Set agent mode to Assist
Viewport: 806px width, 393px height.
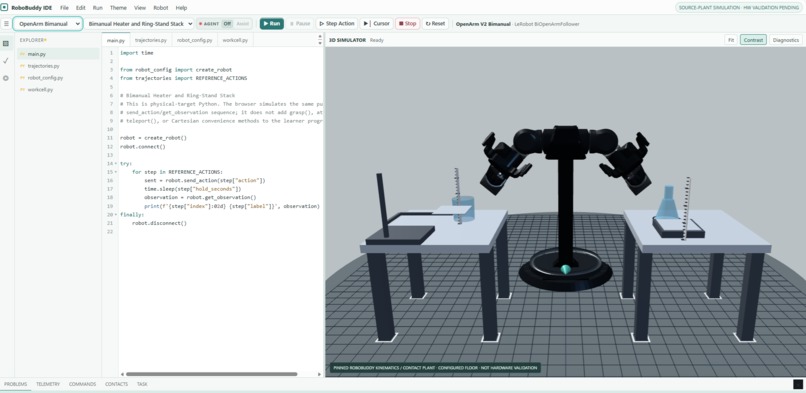pyautogui.click(x=242, y=24)
